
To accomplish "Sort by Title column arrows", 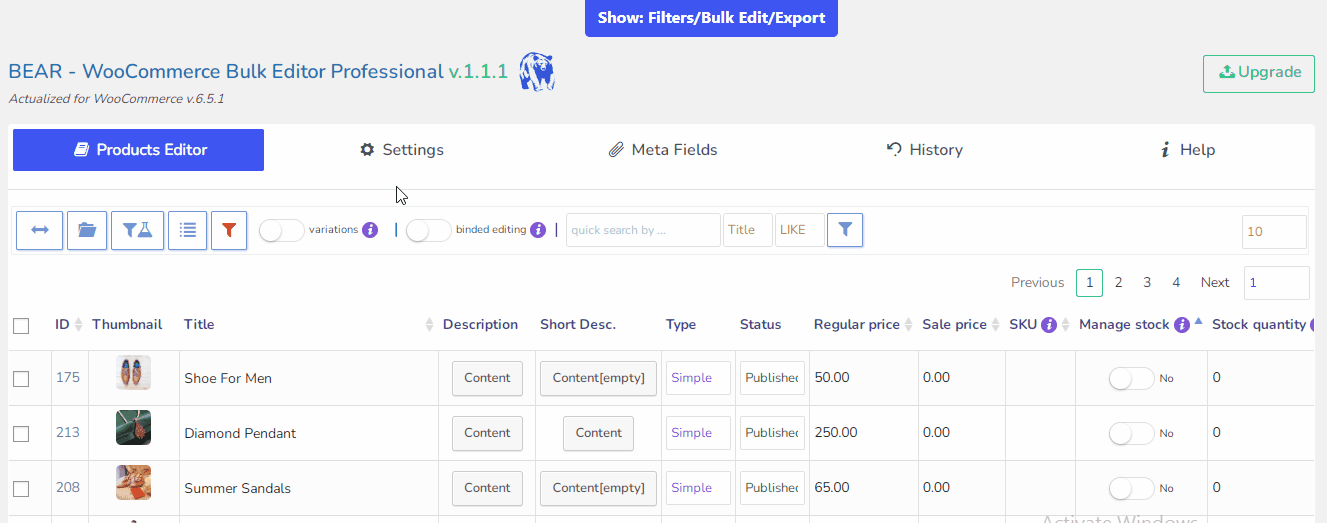I will [x=430, y=325].
